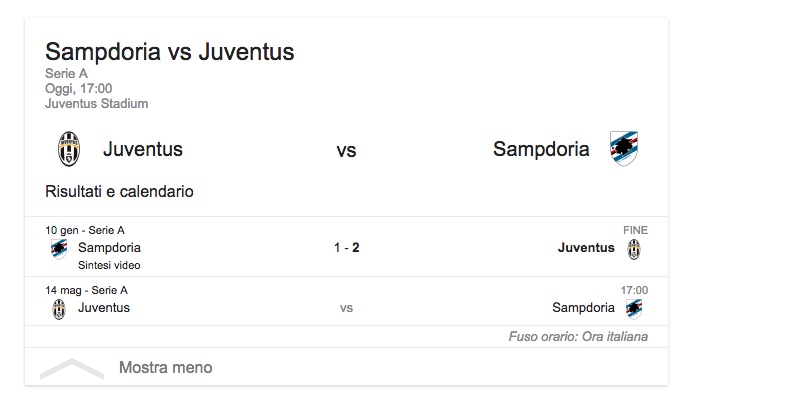Collapse results with the up chevron arrow
Viewport: 806px width, 409px height.
click(x=71, y=368)
